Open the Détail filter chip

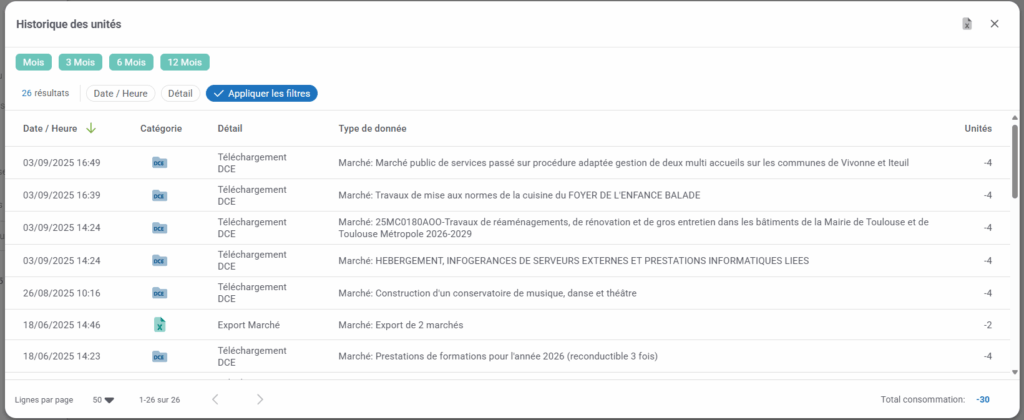180,93
